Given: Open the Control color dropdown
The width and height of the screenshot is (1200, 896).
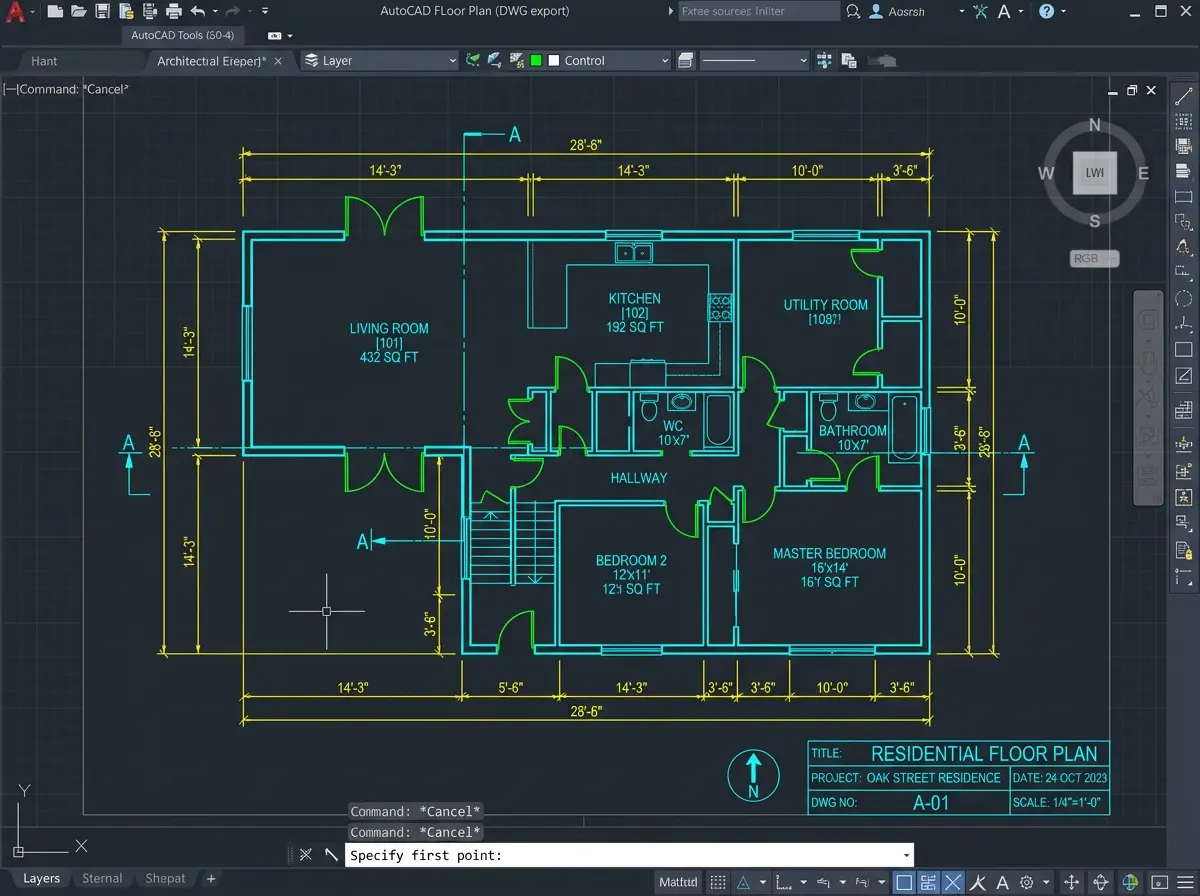Looking at the screenshot, I should pos(608,61).
